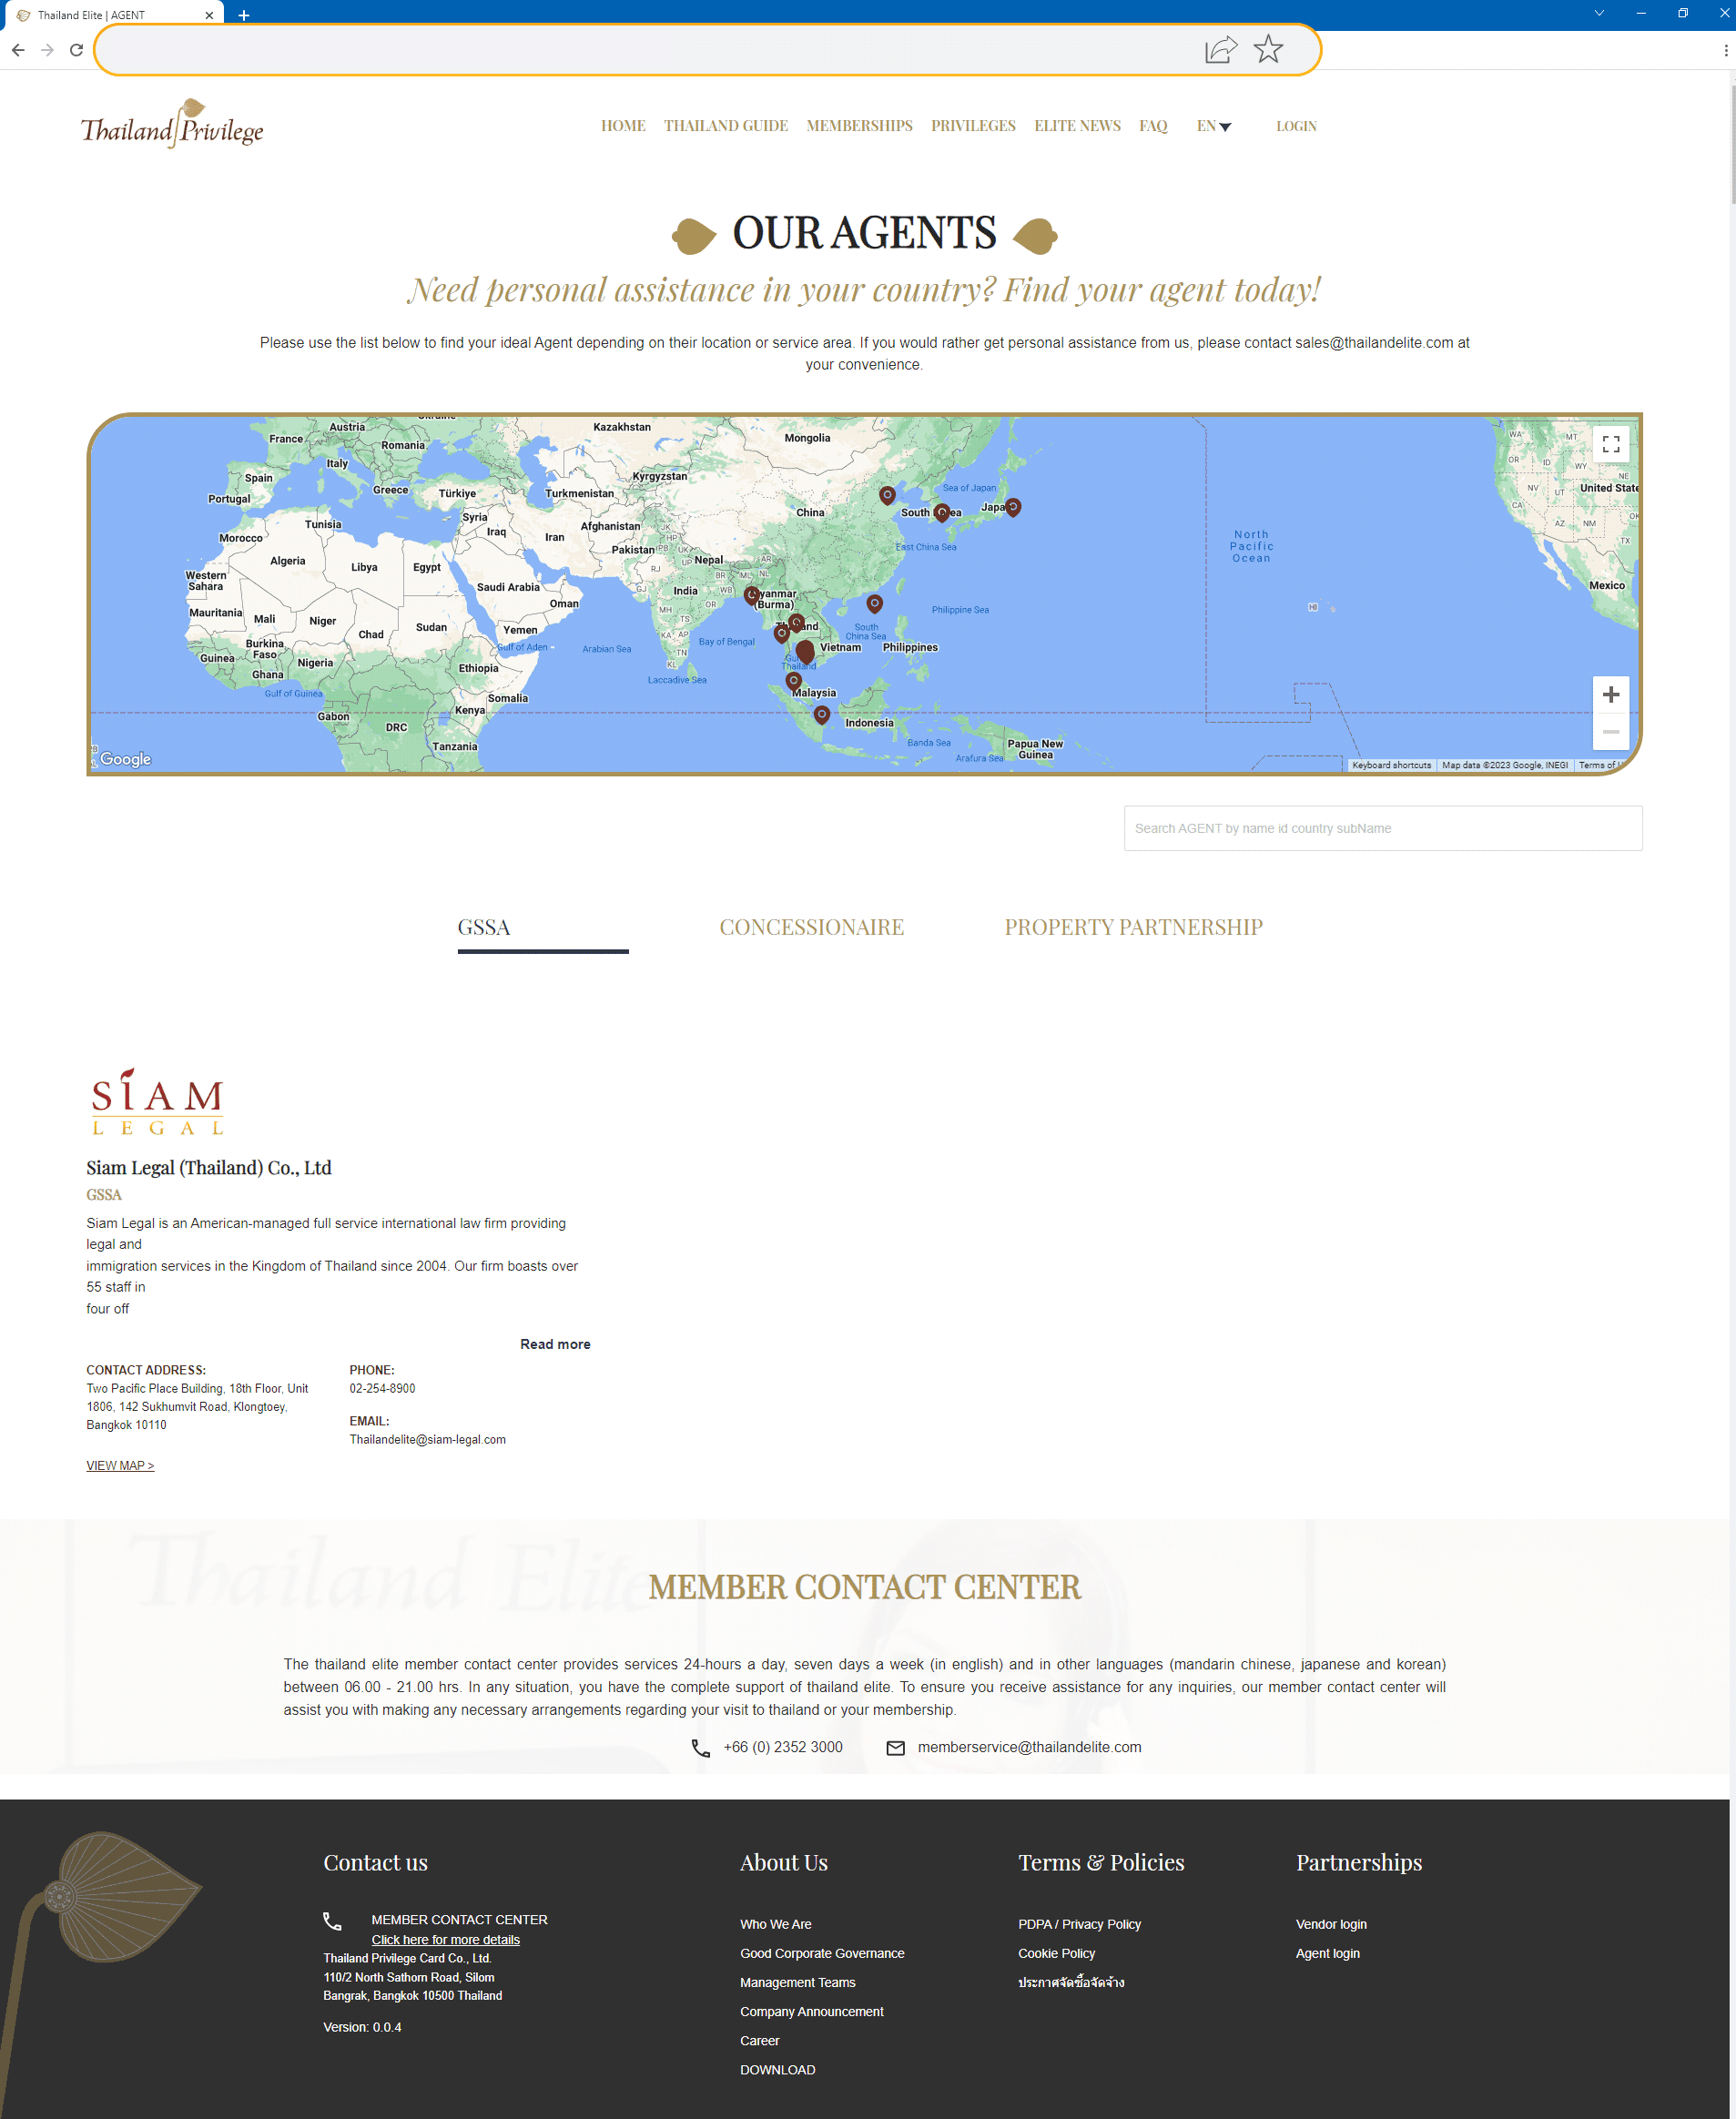Open Vendor login link
1736x2119 pixels.
(x=1330, y=1924)
